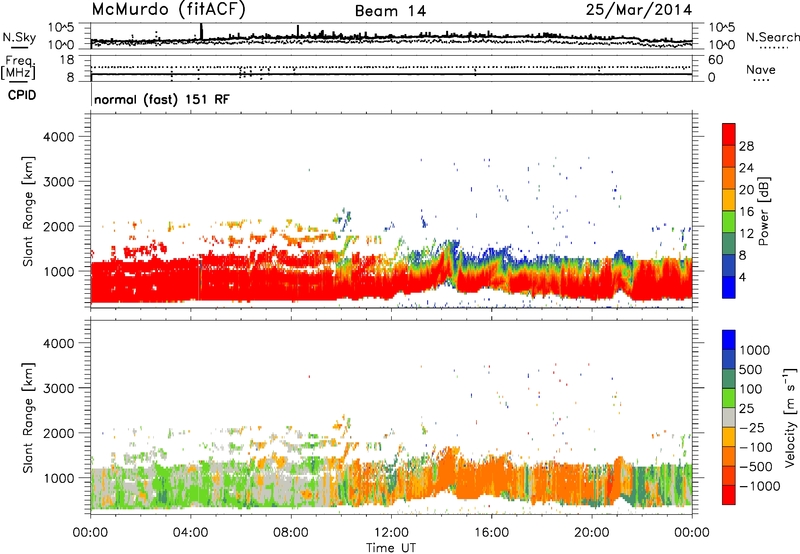Click the '1000' Velocity colorbar tick label
This screenshot has width=800, height=554.
(755, 350)
